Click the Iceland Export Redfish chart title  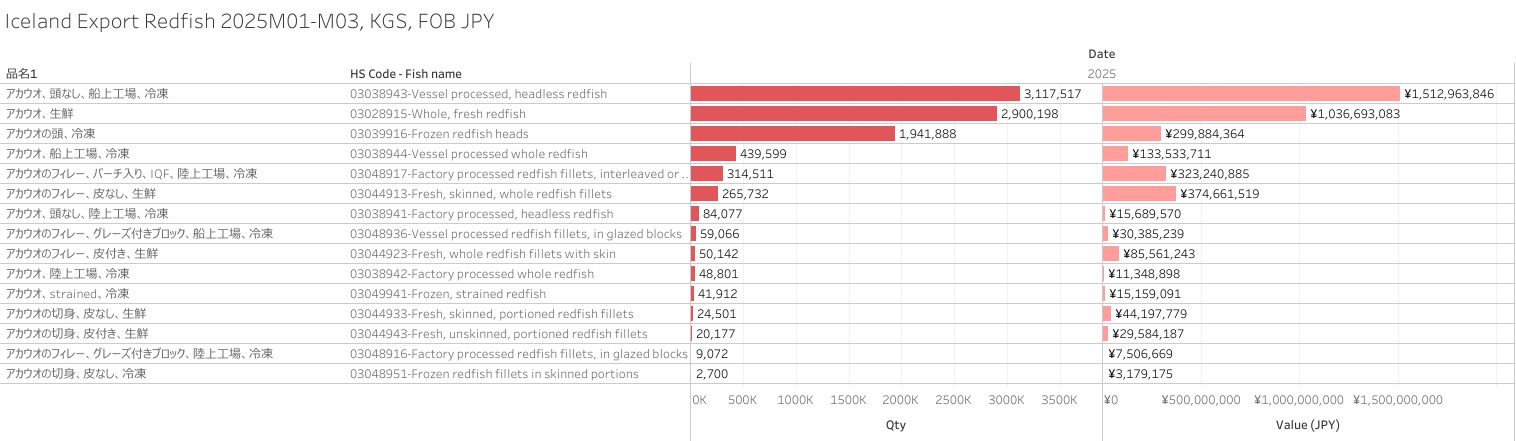coord(250,21)
